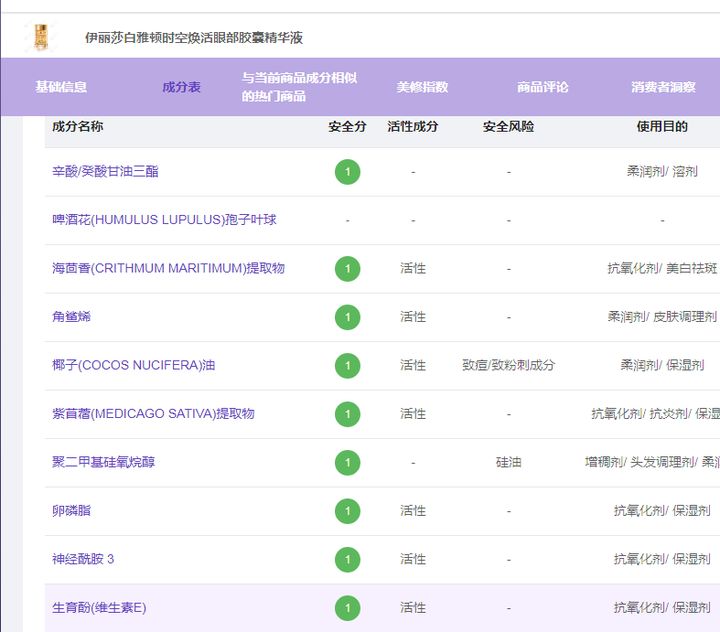The width and height of the screenshot is (720, 632).
Task: Click safety score badge for 海茴香 extract
Action: tap(348, 269)
